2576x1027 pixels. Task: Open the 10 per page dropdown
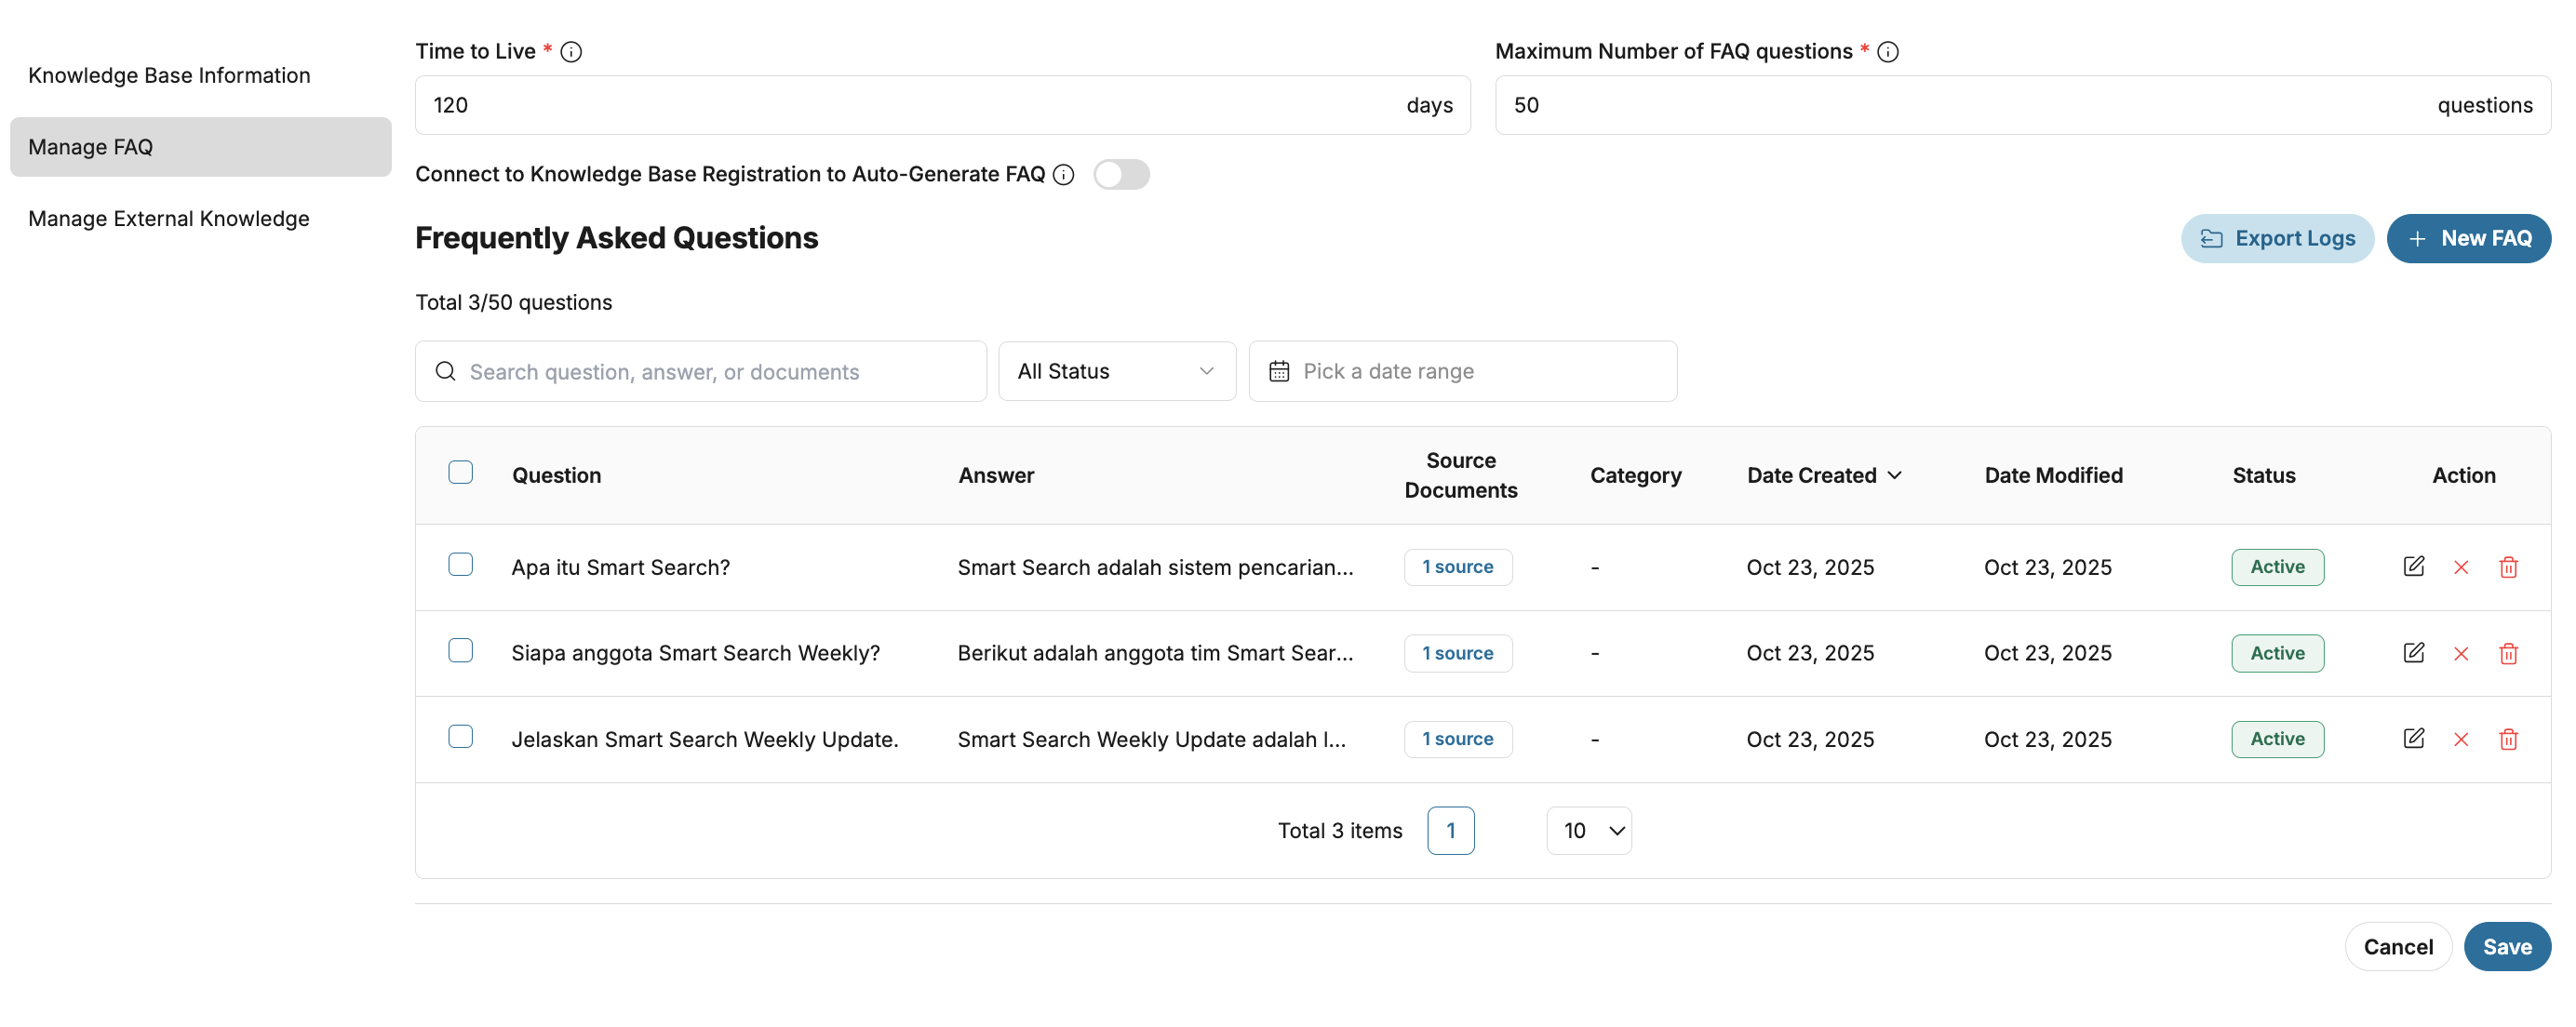coord(1588,831)
